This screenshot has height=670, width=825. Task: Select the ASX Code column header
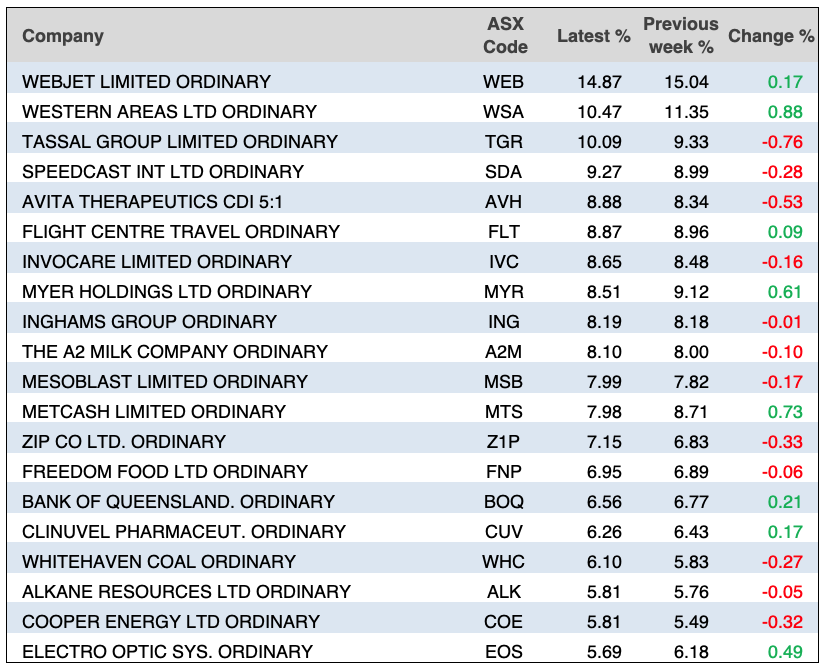click(x=504, y=36)
